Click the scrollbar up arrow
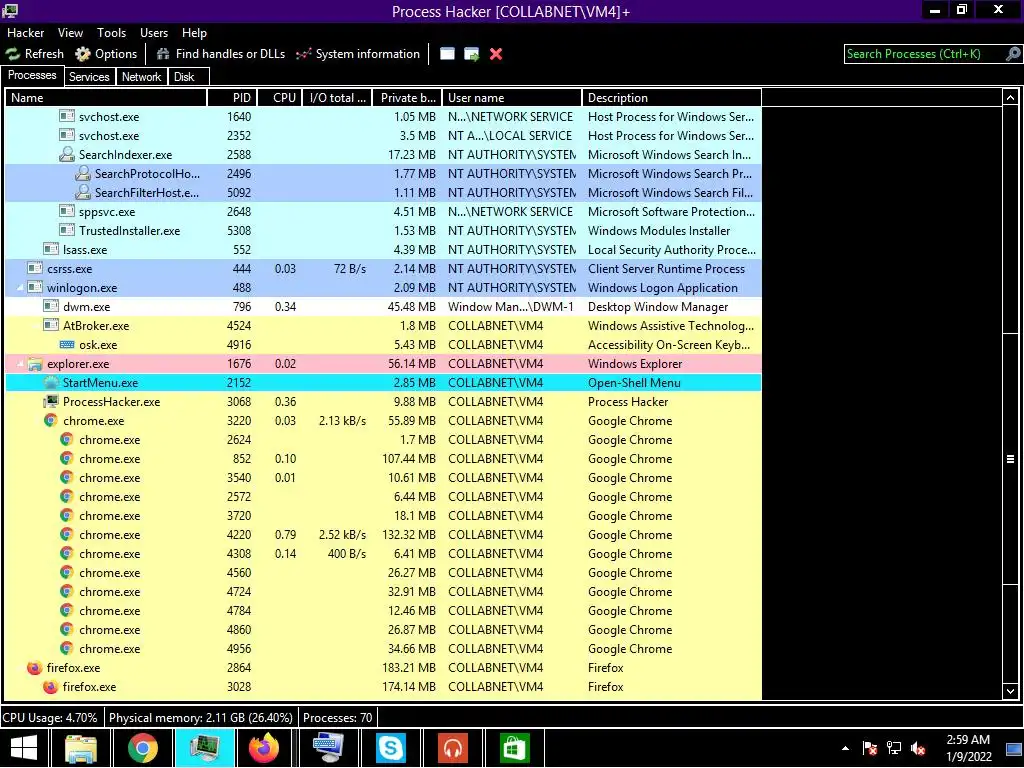 pyautogui.click(x=1010, y=98)
